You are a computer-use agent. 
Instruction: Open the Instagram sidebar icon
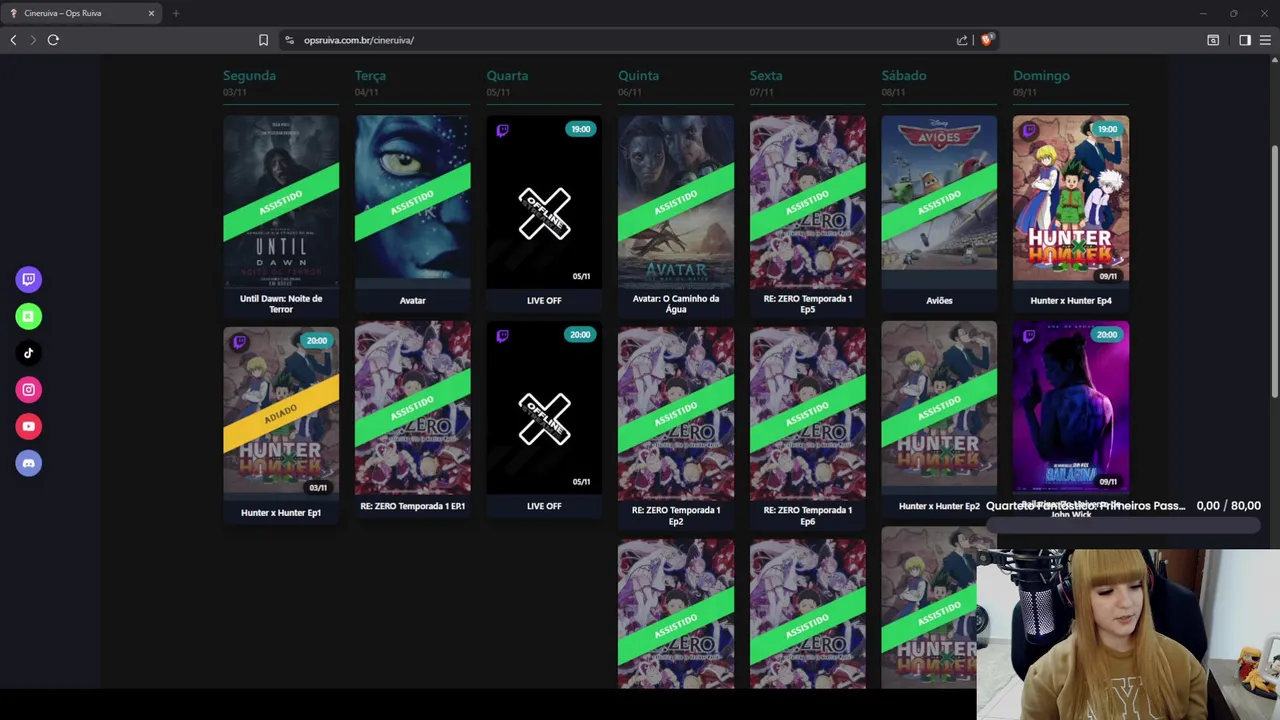pyautogui.click(x=28, y=390)
